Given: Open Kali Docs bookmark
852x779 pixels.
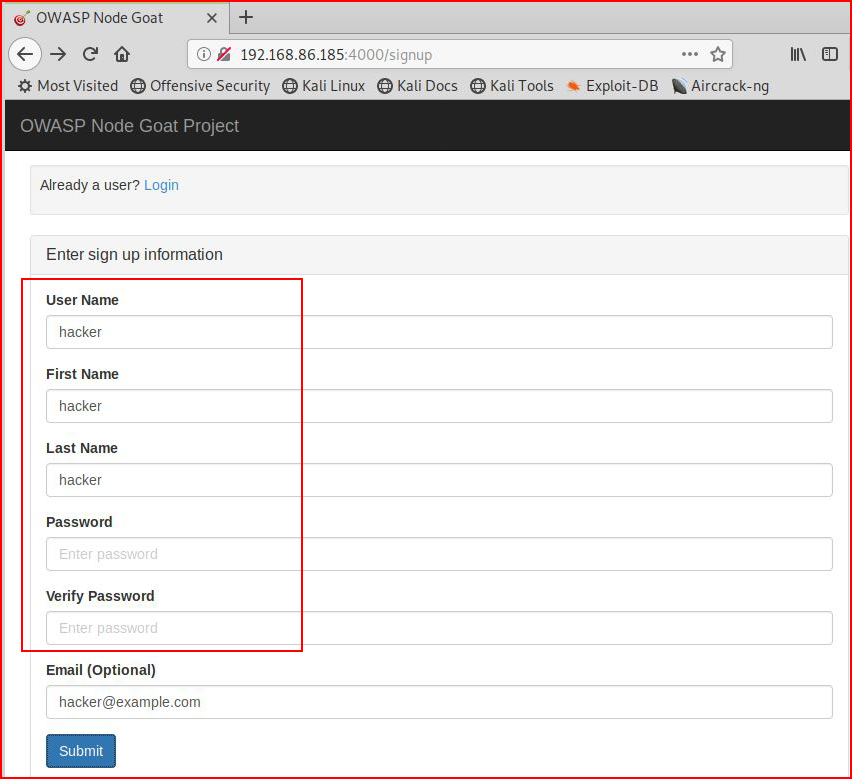Looking at the screenshot, I should coord(417,86).
